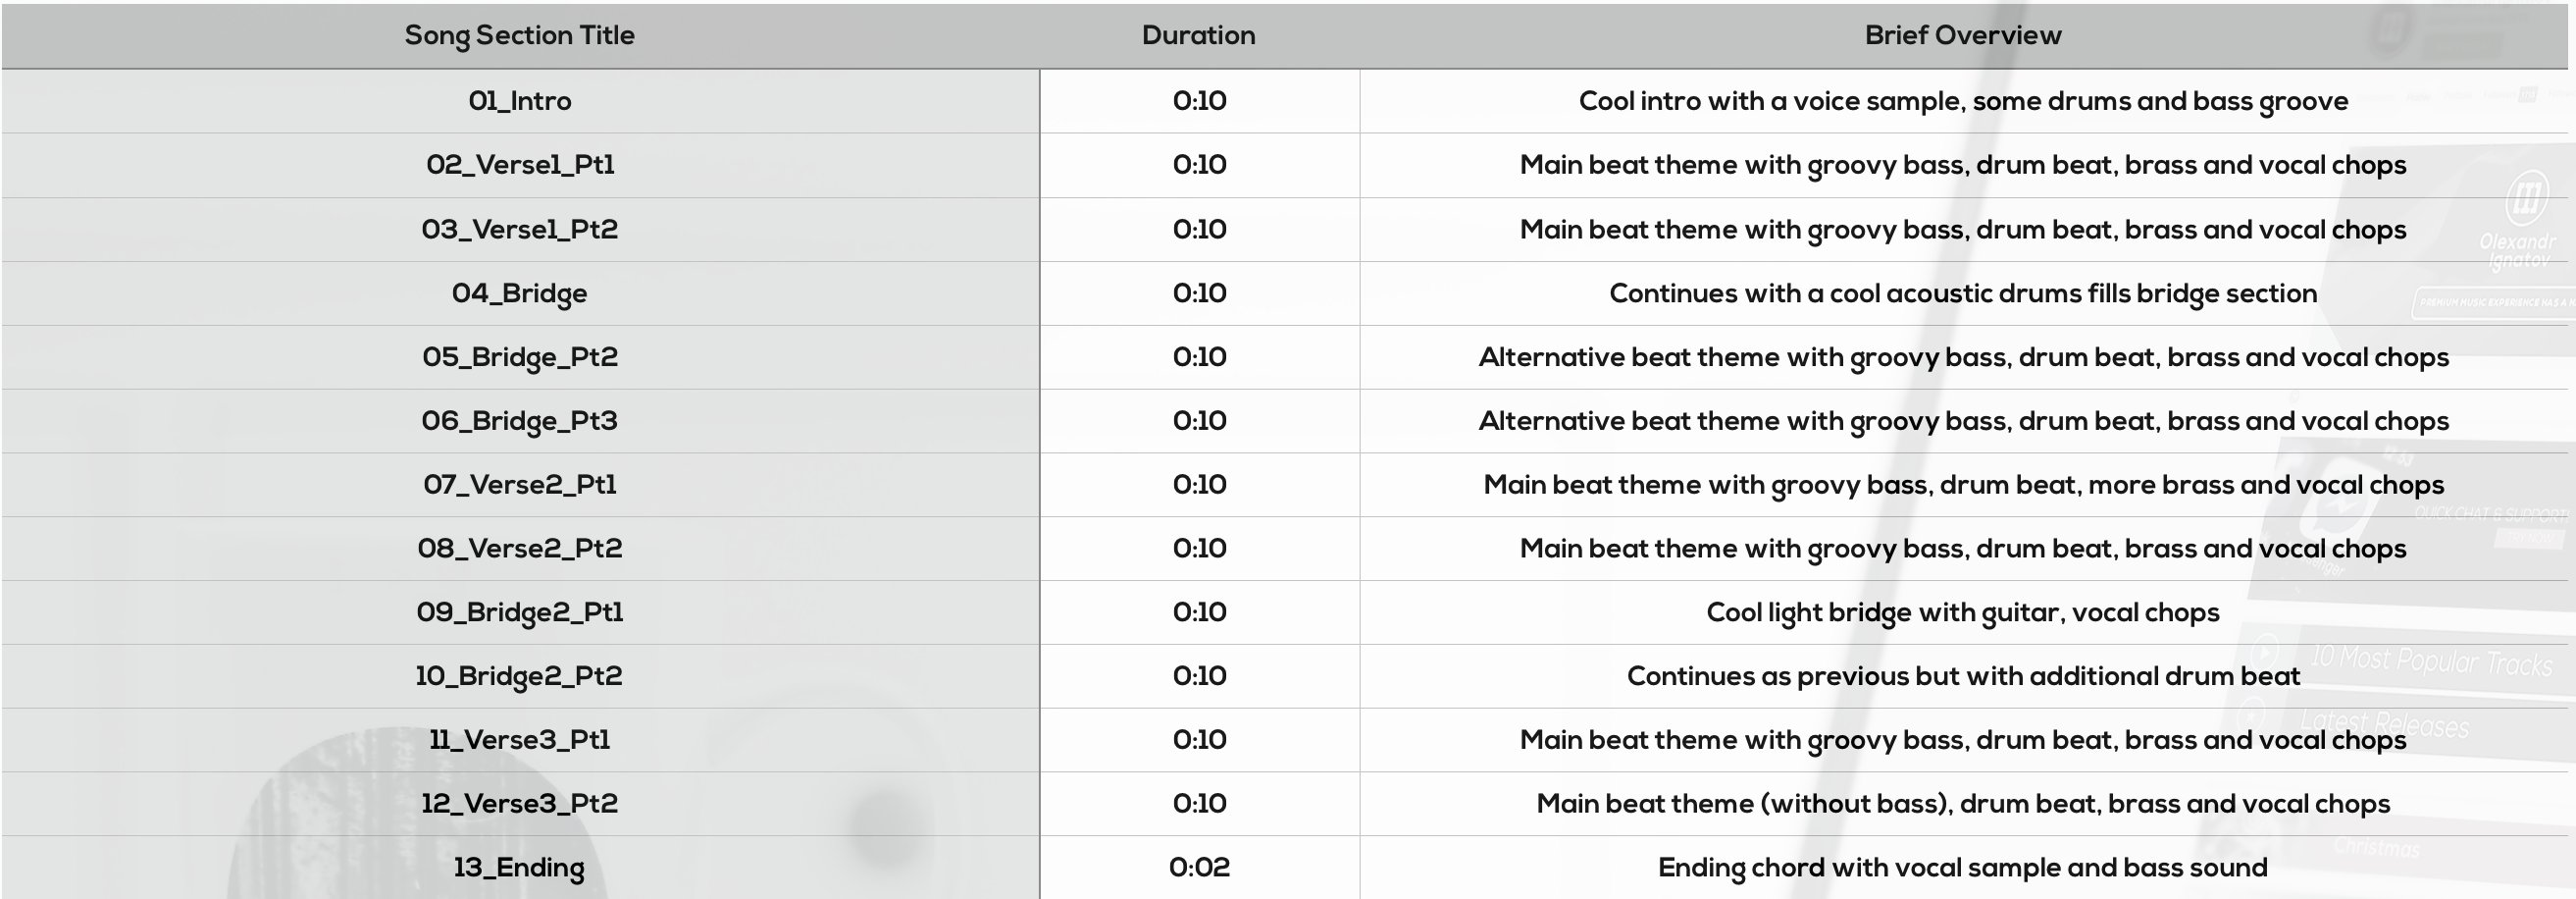Viewport: 2576px width, 899px height.
Task: Select the 06_Bridge_Pt3 section title
Action: [519, 421]
